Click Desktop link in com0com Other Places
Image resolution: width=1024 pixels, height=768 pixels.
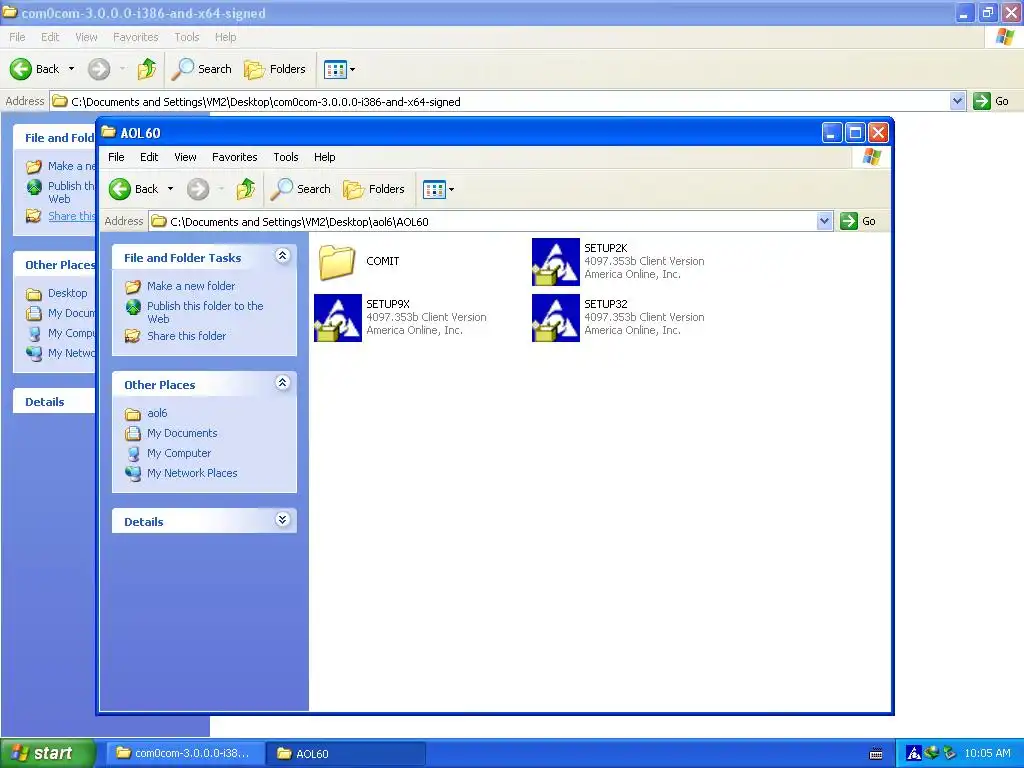[x=67, y=293]
